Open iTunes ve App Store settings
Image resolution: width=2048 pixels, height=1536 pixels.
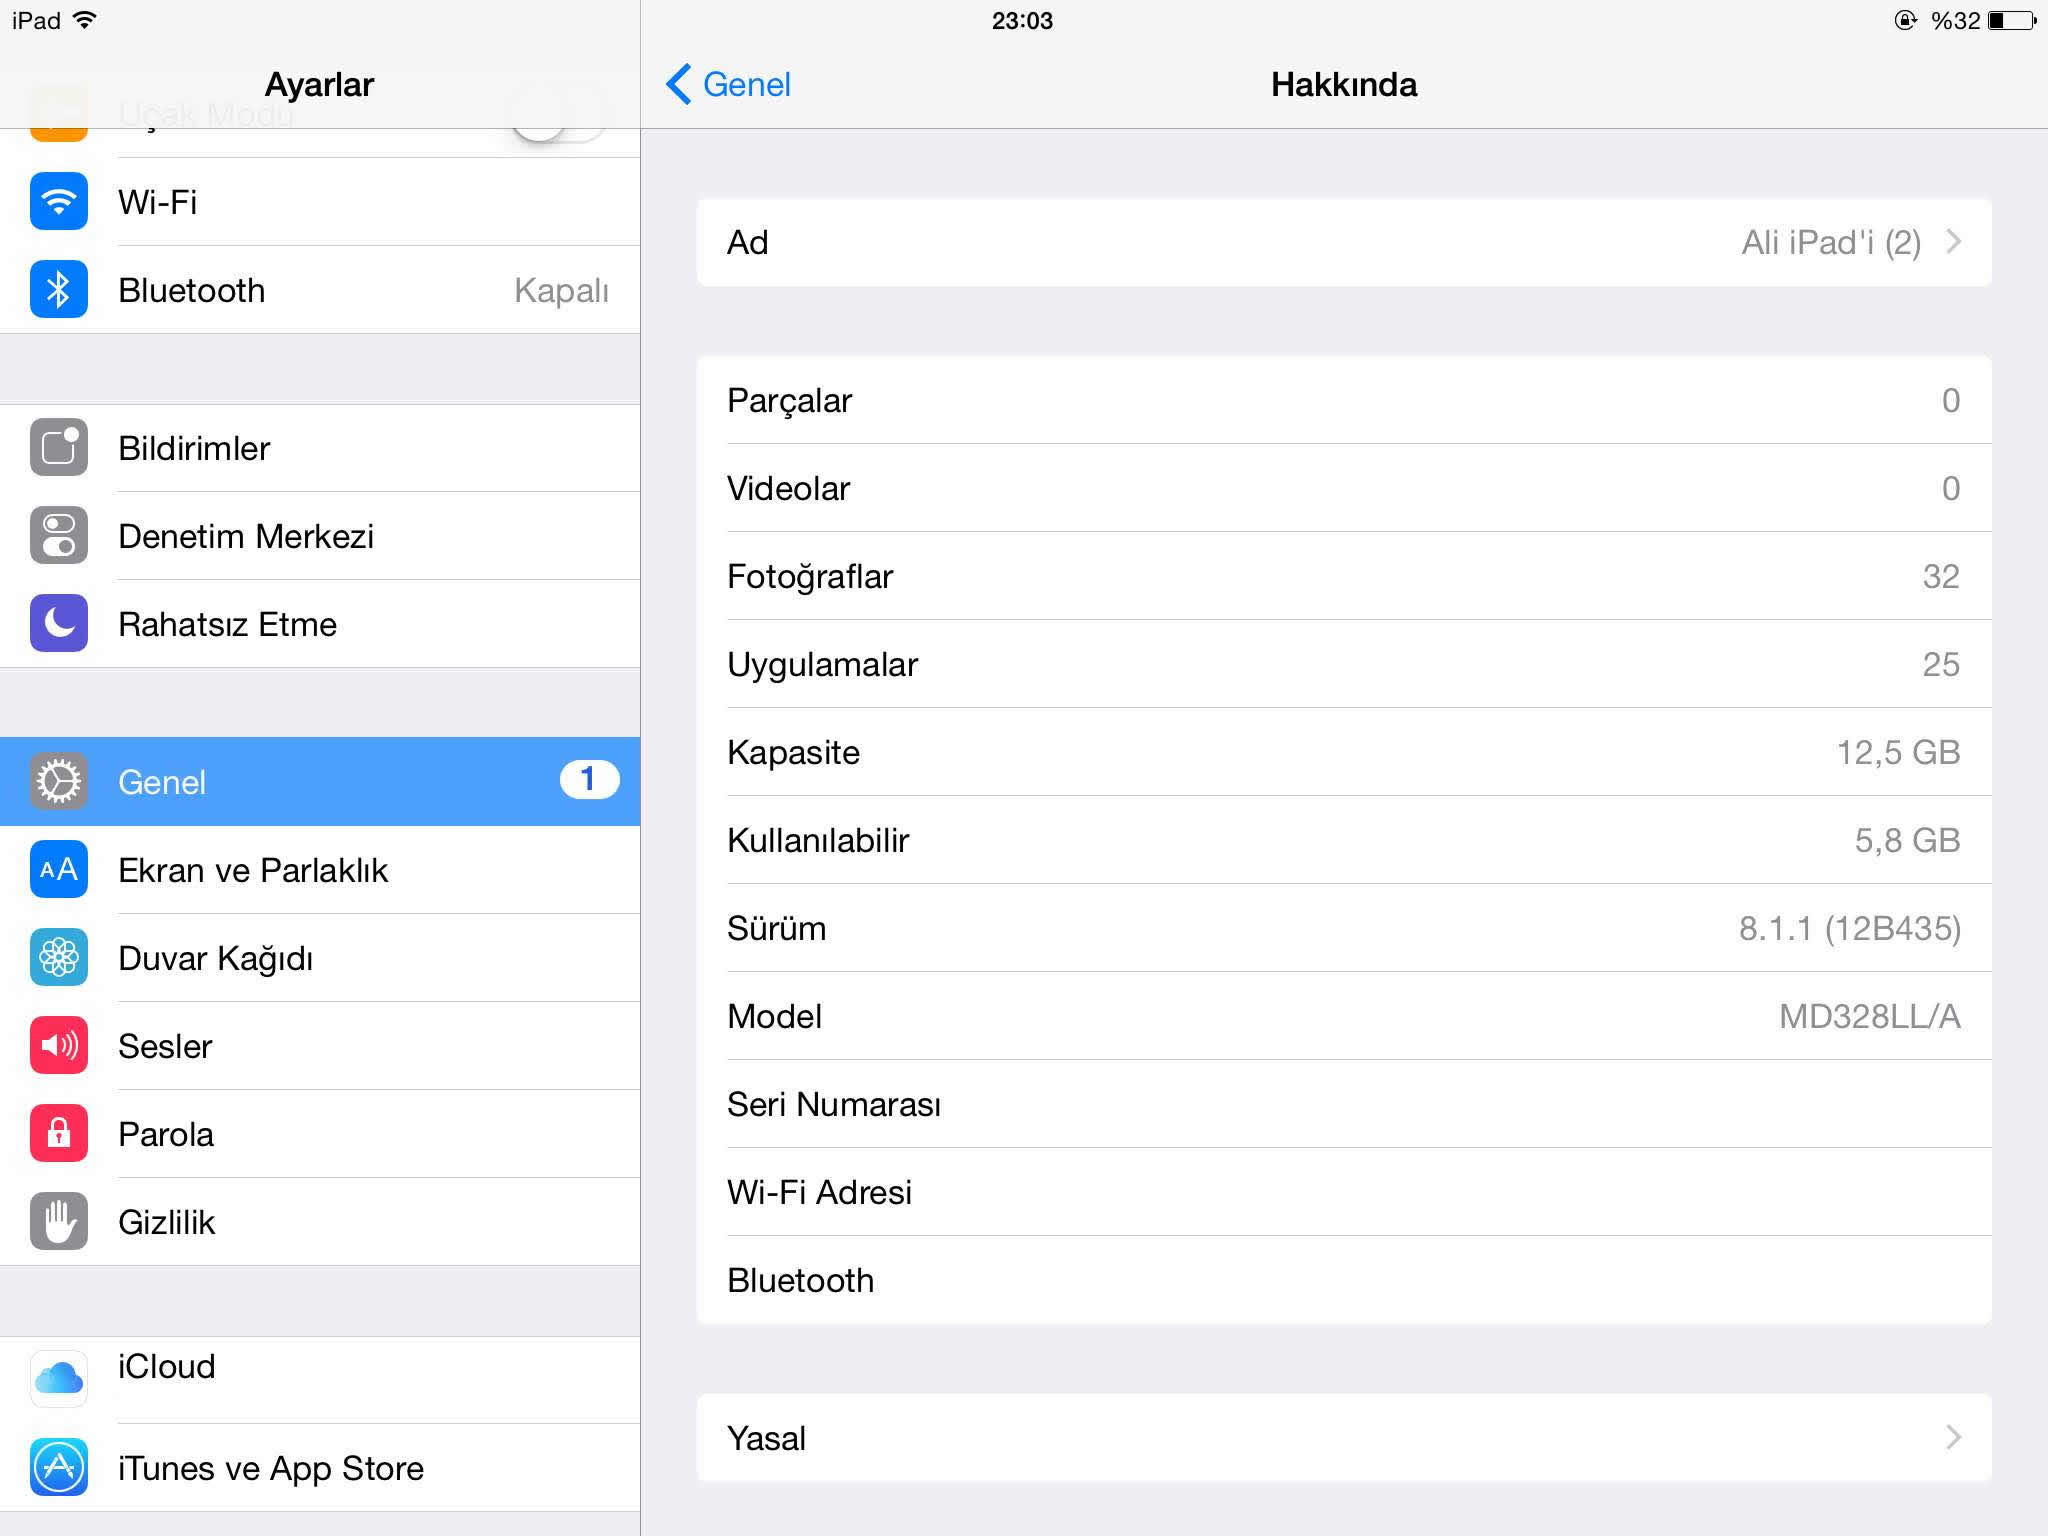[320, 1467]
